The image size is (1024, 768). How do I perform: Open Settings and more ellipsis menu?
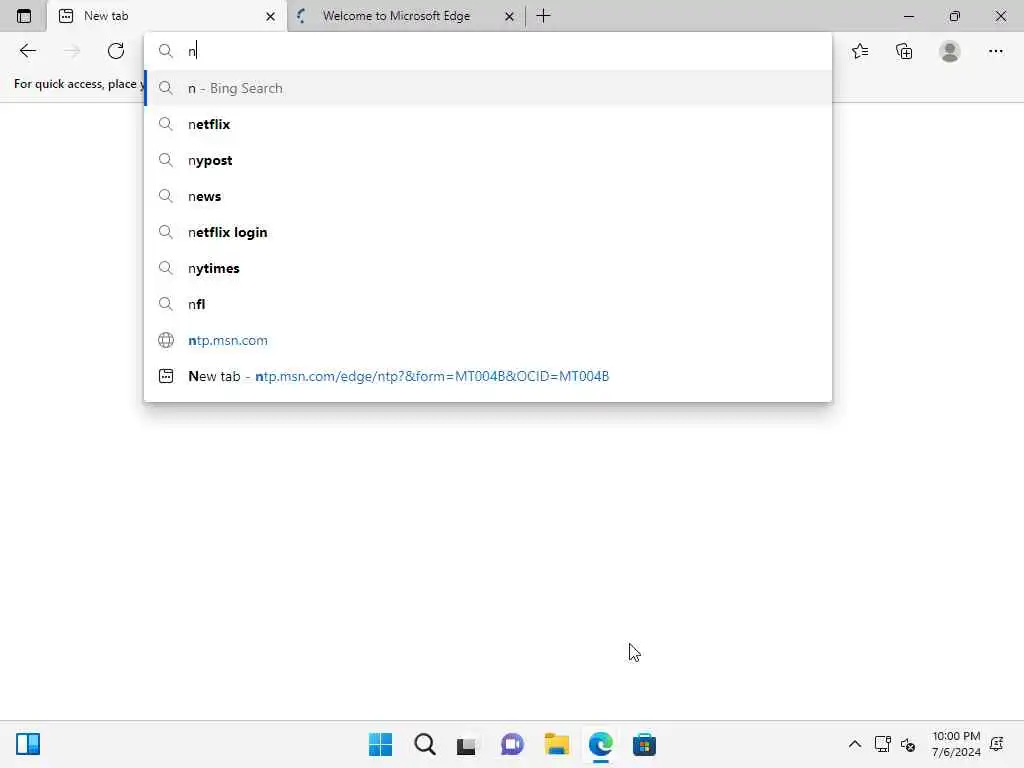coord(995,51)
